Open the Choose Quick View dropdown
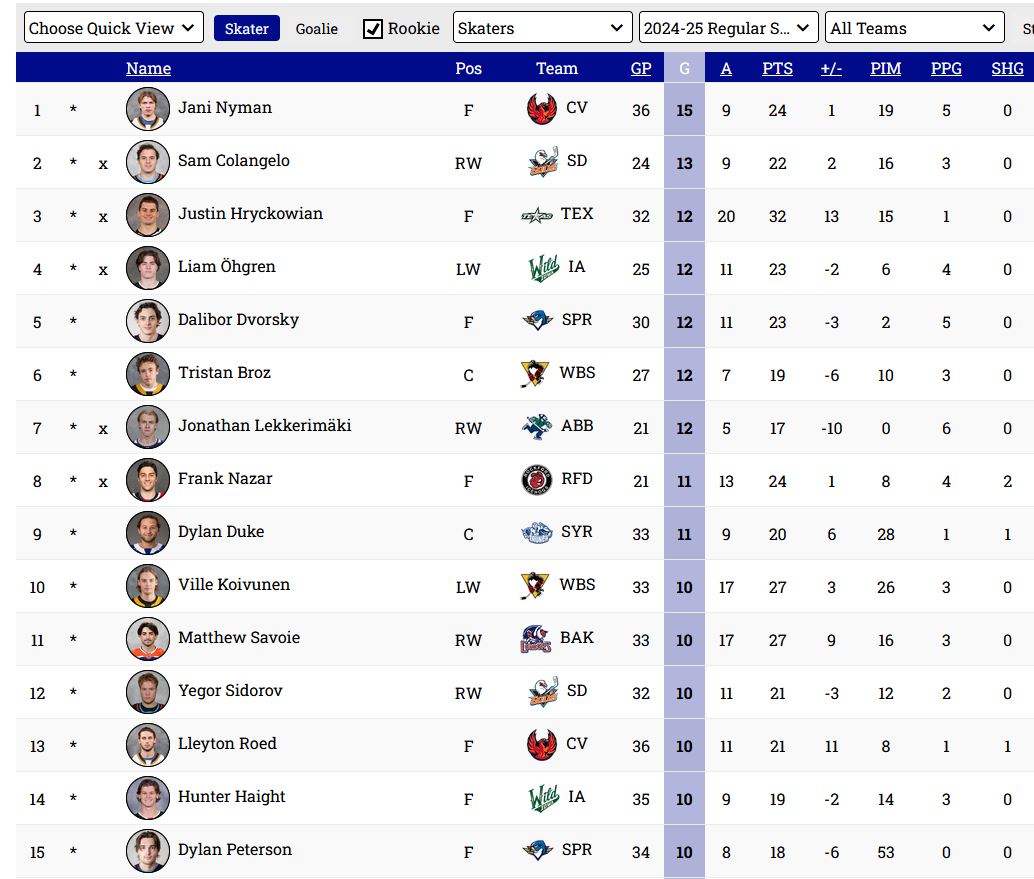1034x879 pixels. pos(113,28)
